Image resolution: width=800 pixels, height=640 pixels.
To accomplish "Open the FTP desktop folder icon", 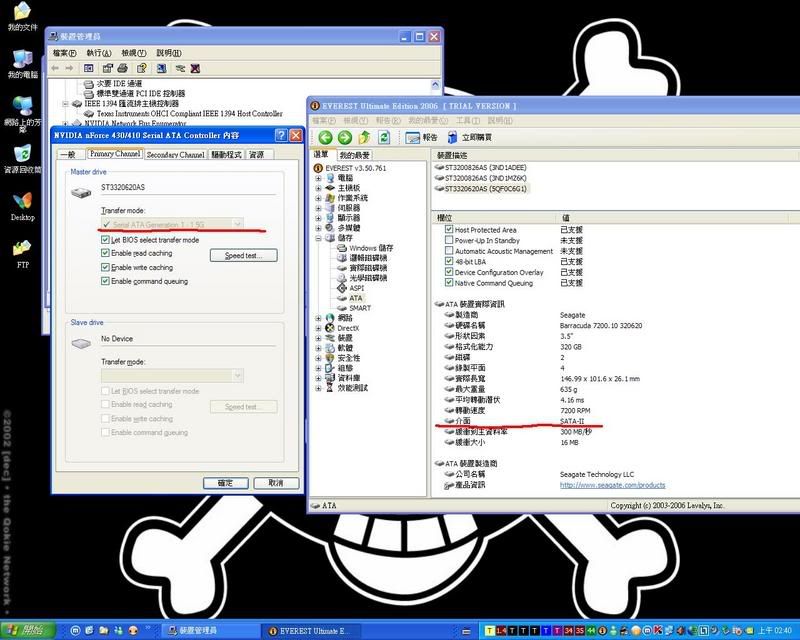I will click(22, 254).
